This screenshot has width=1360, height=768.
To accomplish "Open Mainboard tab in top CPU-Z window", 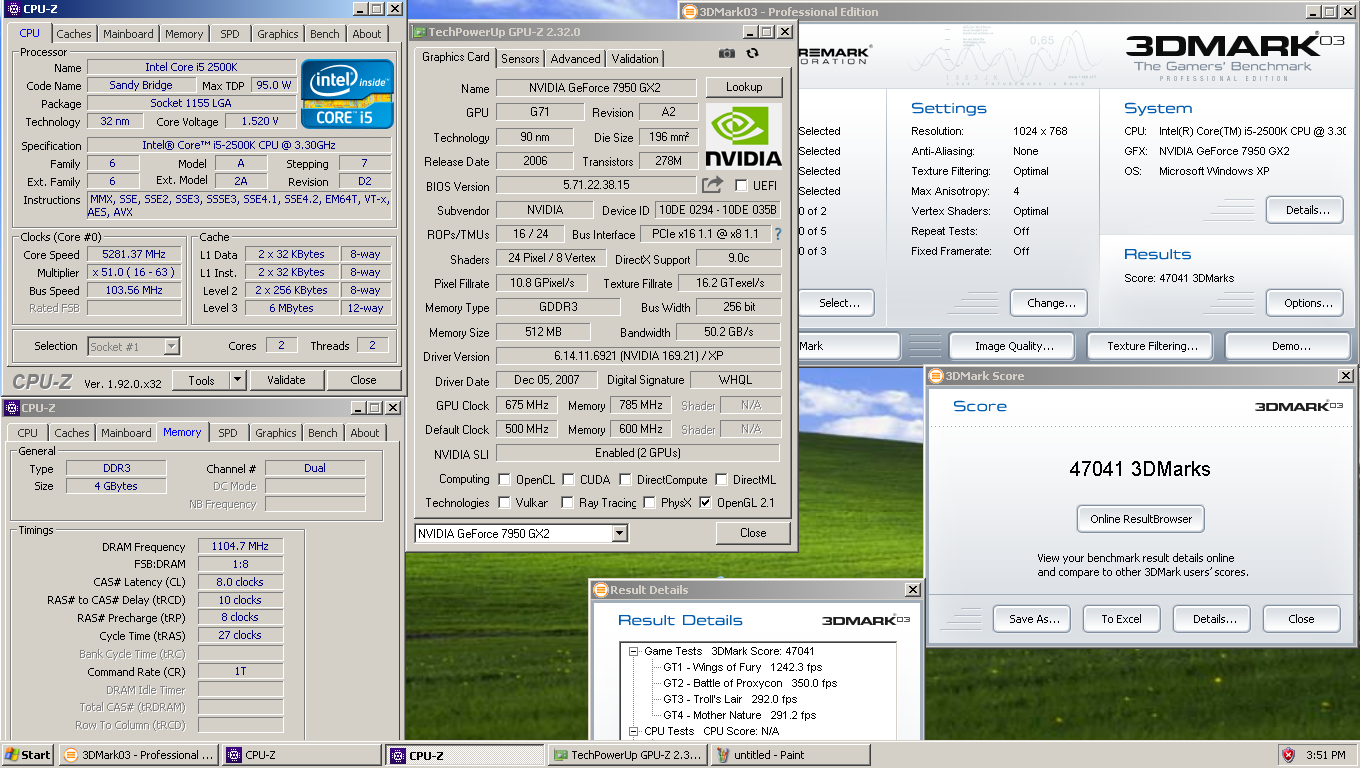I will [x=129, y=34].
